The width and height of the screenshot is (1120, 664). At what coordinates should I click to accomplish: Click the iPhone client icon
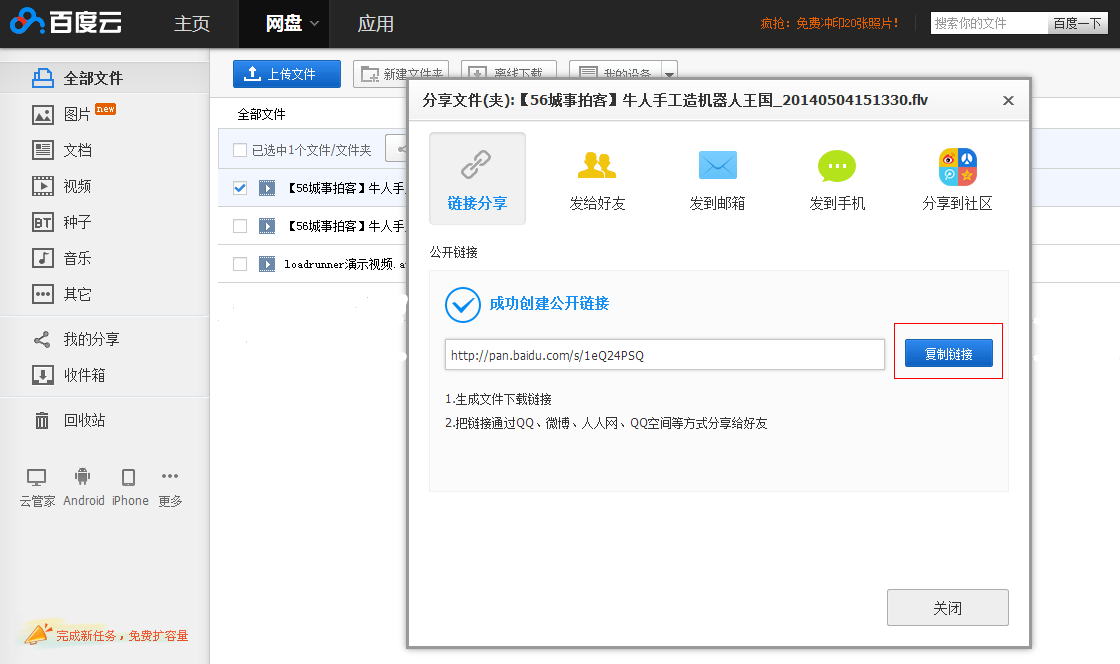coord(129,478)
